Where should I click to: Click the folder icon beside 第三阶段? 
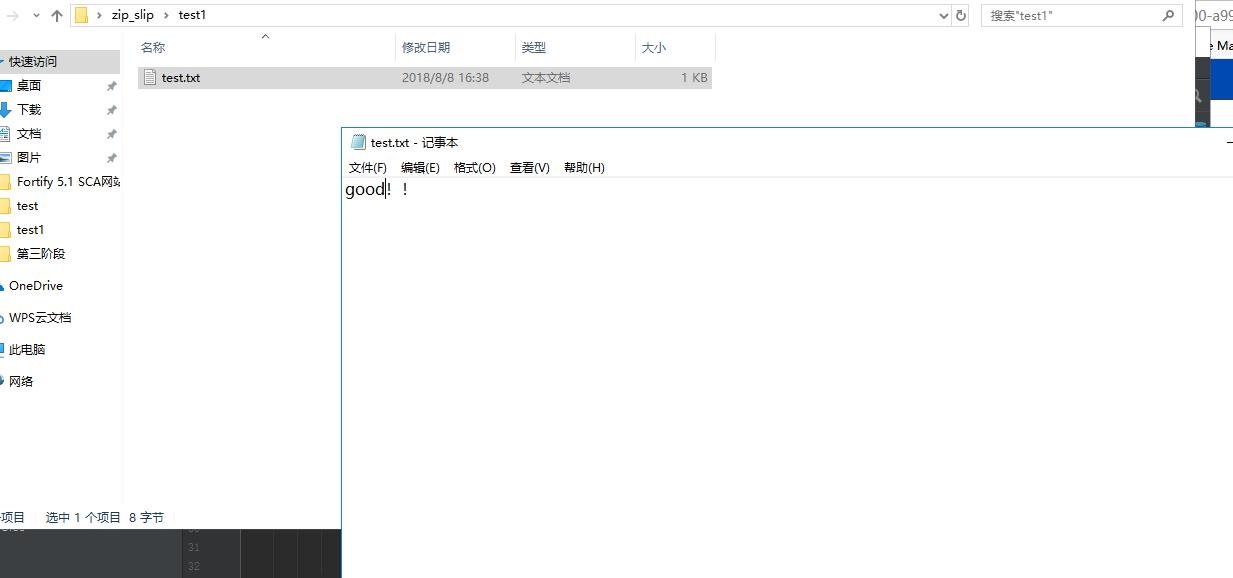click(5, 254)
